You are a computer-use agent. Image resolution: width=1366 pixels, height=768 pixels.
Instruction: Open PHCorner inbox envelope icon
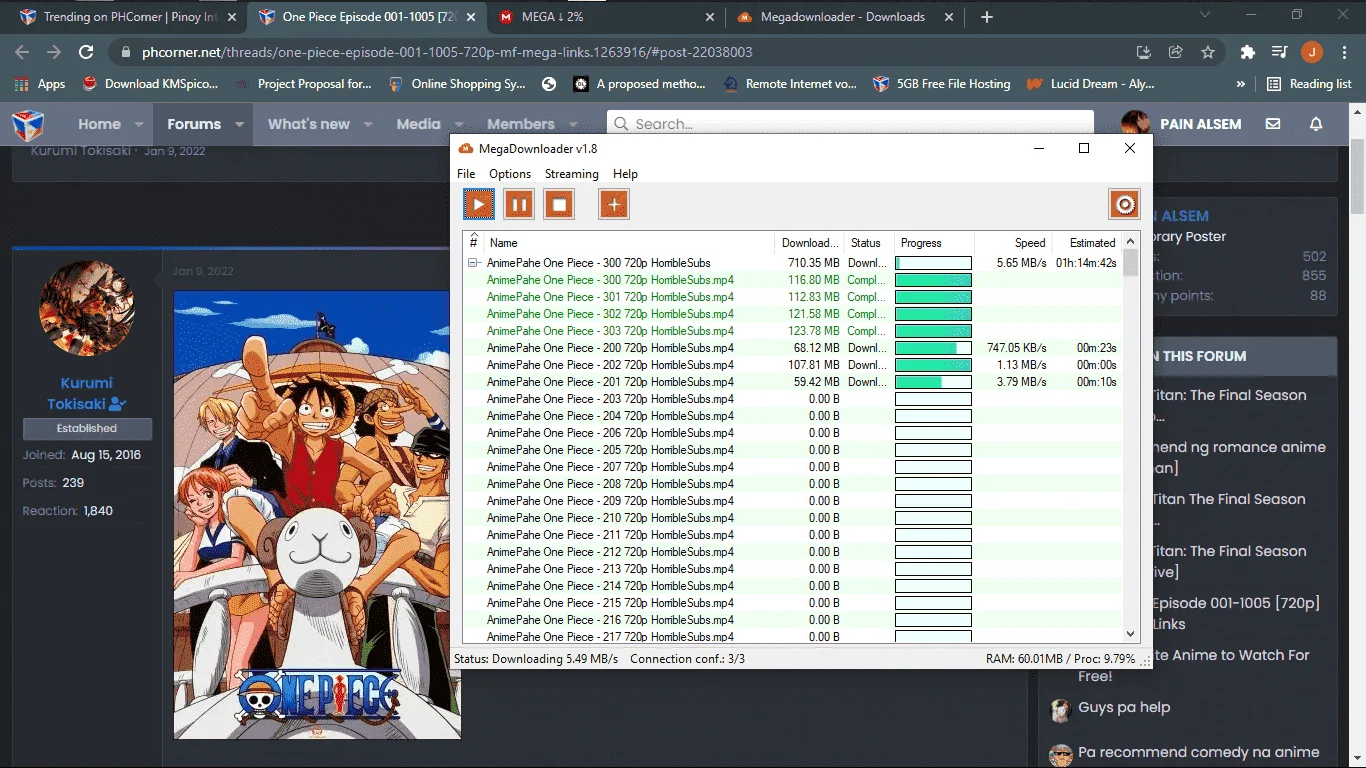coord(1272,124)
